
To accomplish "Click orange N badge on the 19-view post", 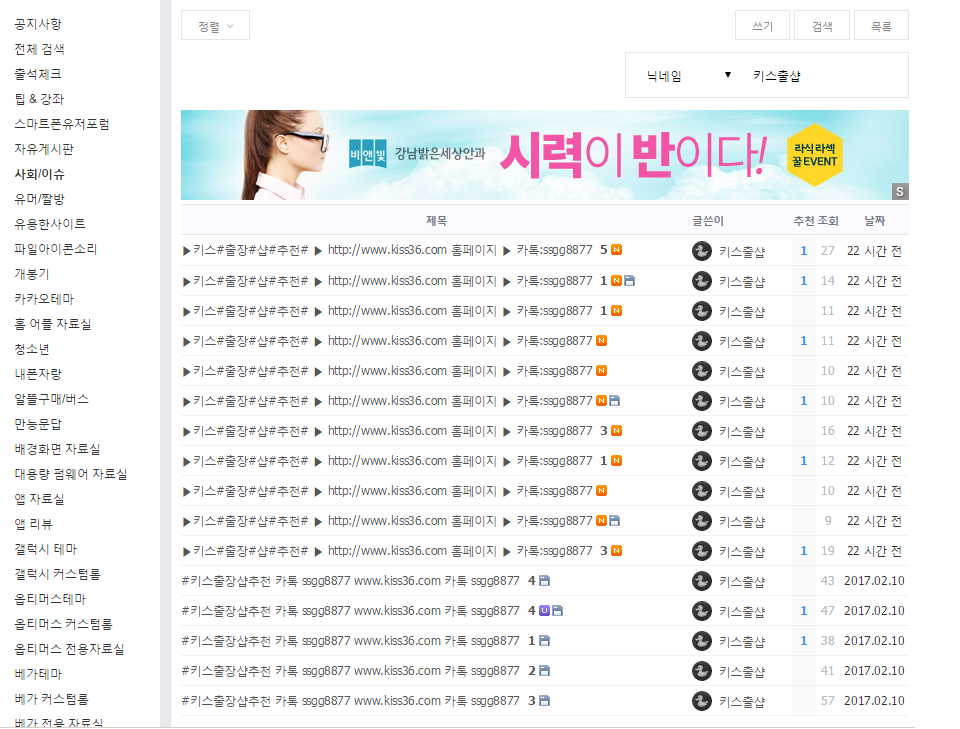I will (x=617, y=551).
